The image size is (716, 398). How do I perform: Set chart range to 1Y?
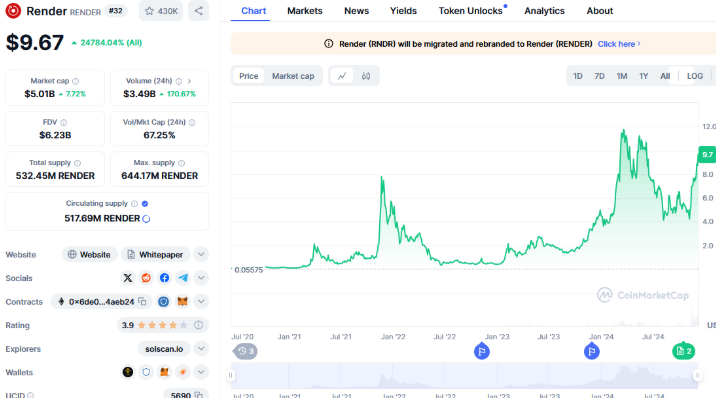click(643, 76)
